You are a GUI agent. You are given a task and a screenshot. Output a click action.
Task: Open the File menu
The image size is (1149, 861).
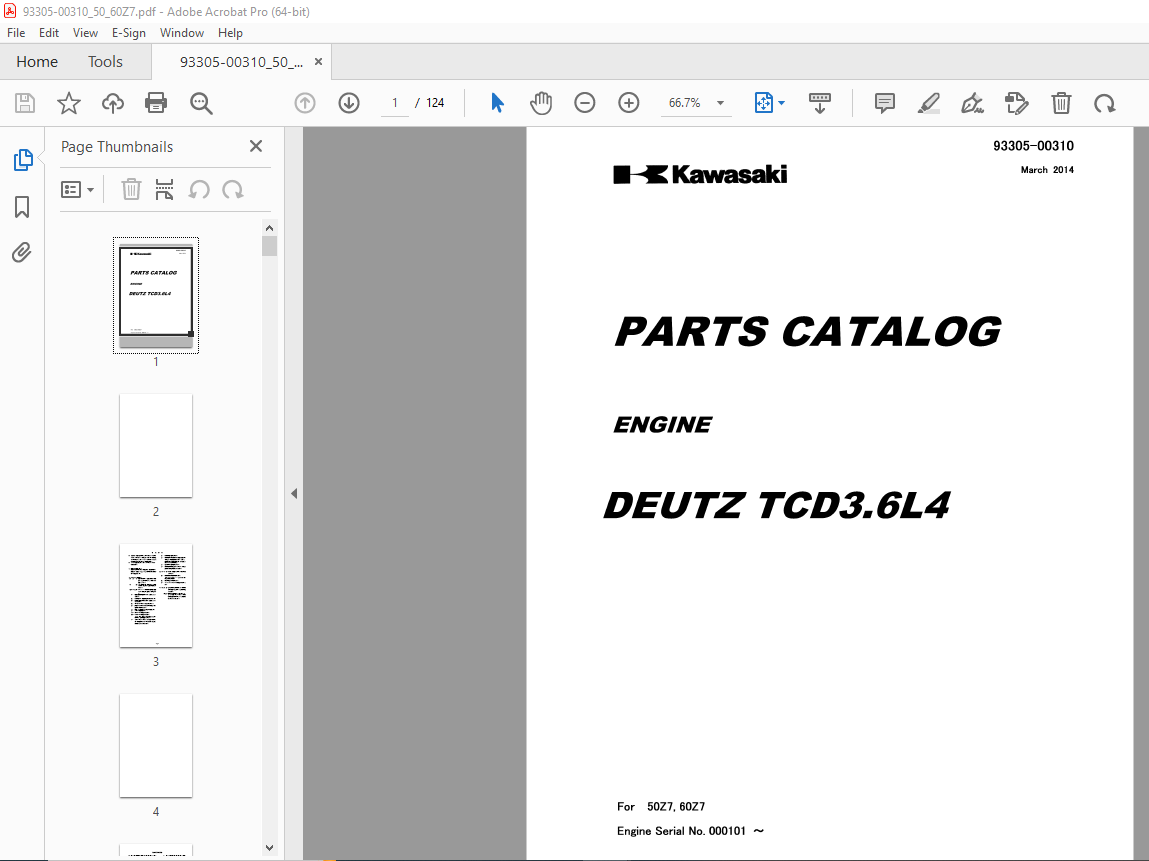coord(16,33)
